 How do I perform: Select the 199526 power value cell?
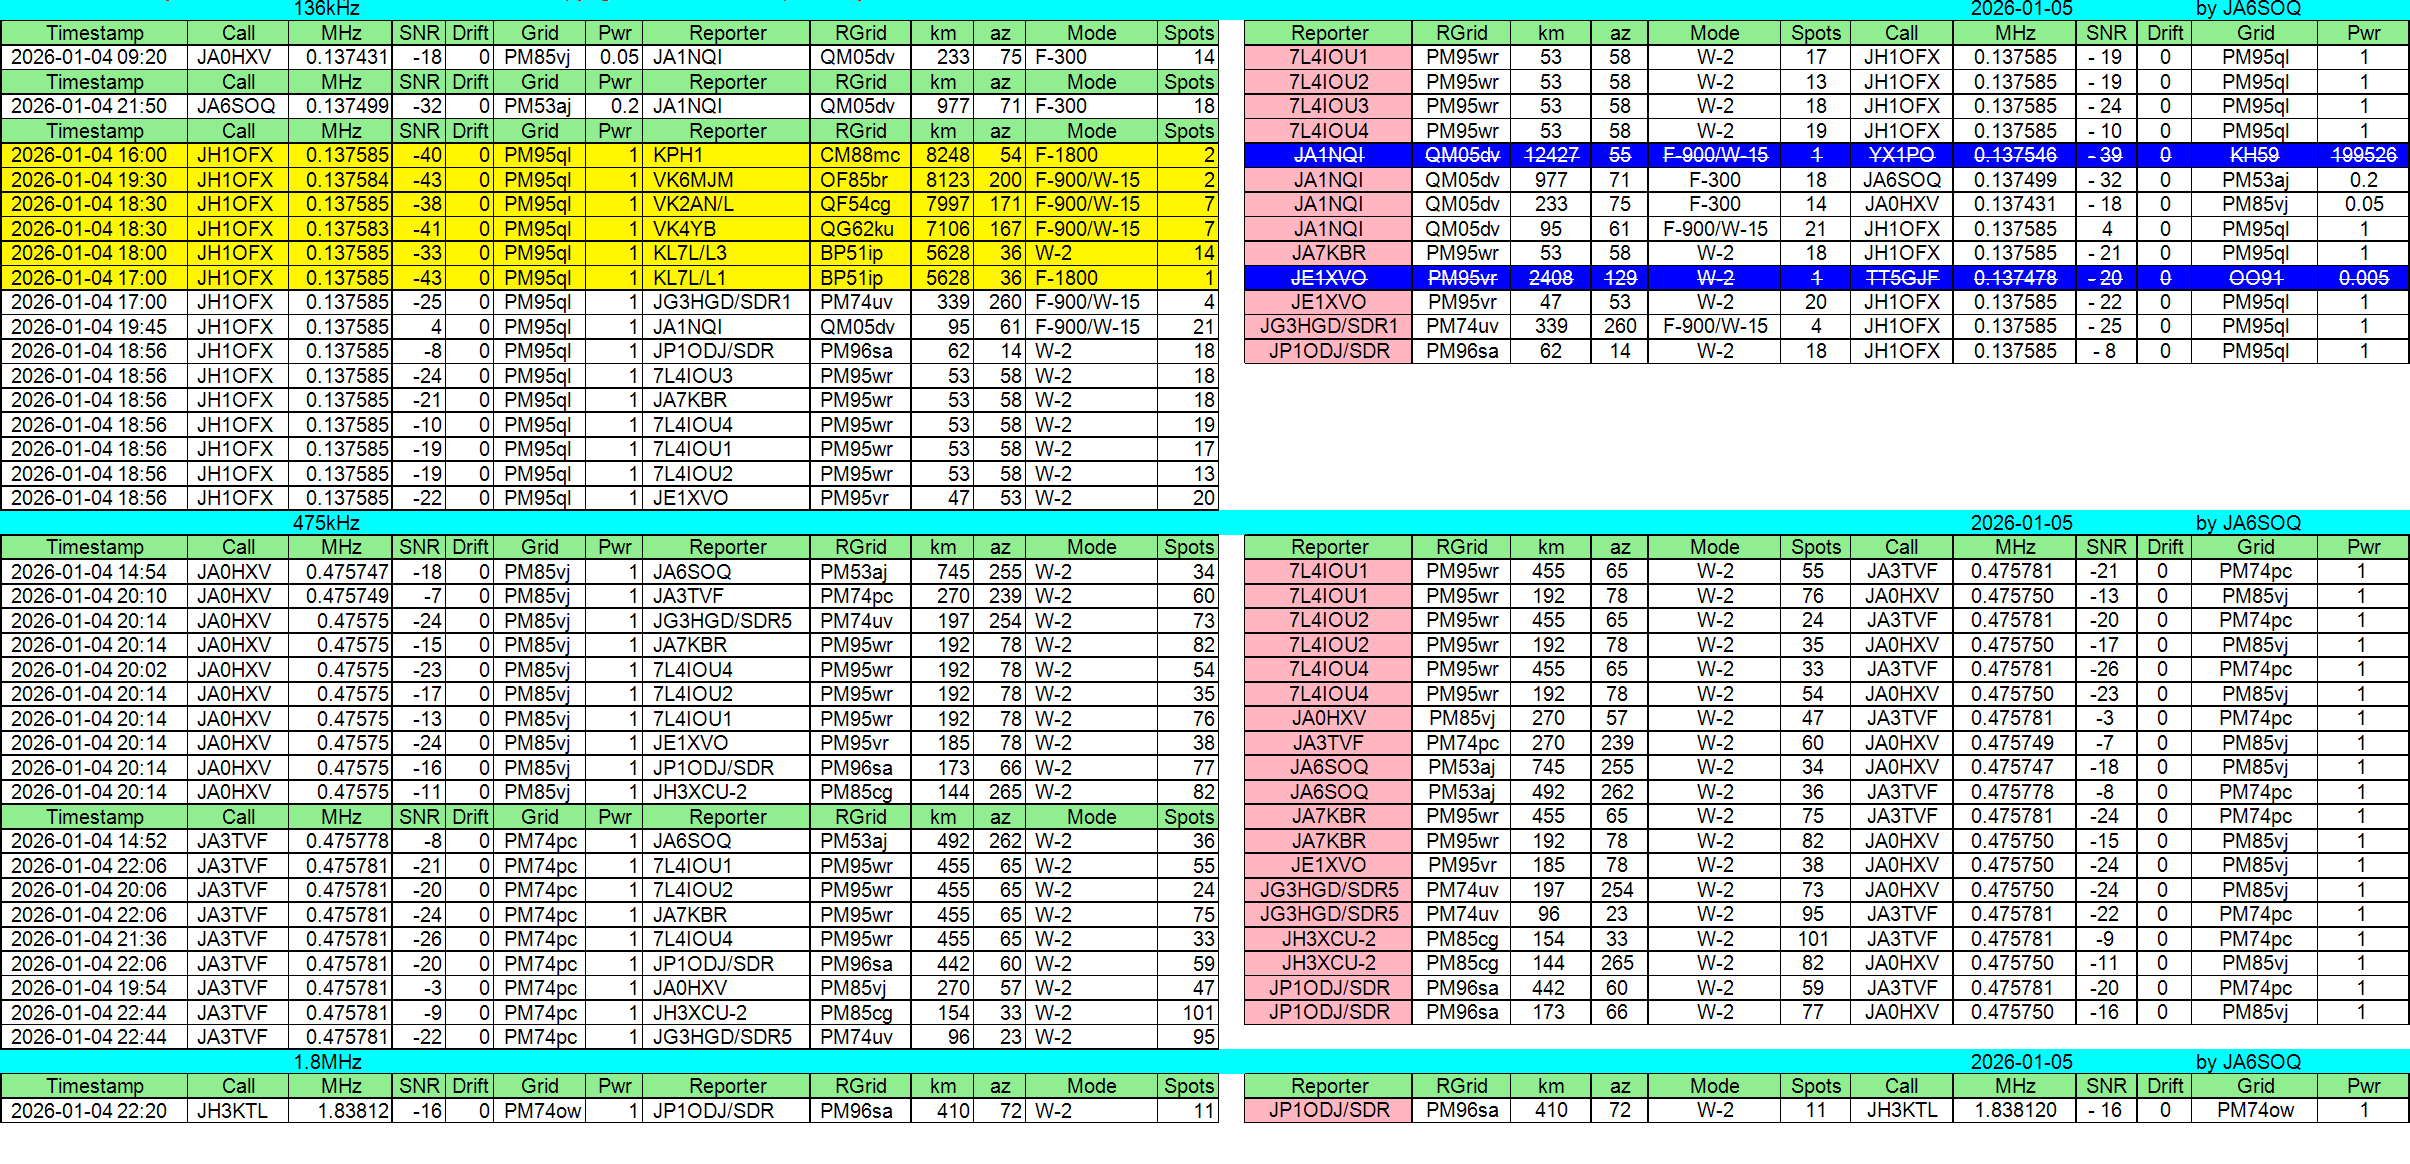pyautogui.click(x=2363, y=155)
